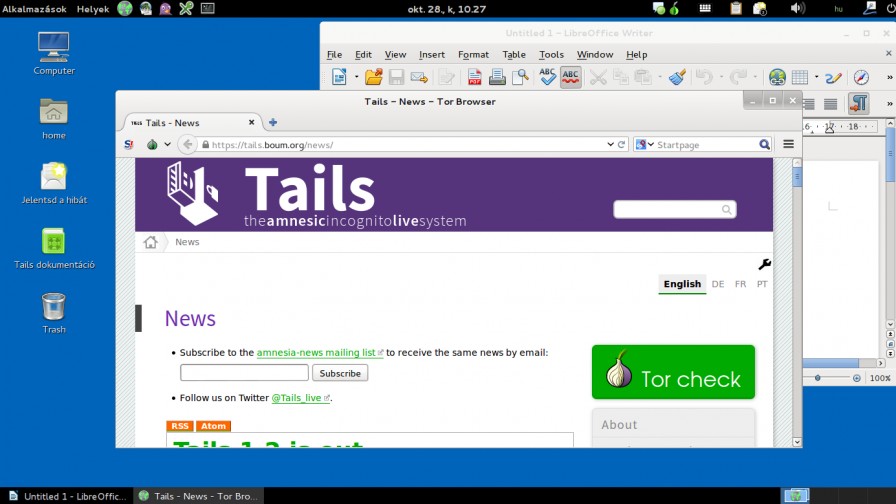Open the Alkalmazások menu in top panel
The height and width of the screenshot is (504, 896).
[34, 9]
